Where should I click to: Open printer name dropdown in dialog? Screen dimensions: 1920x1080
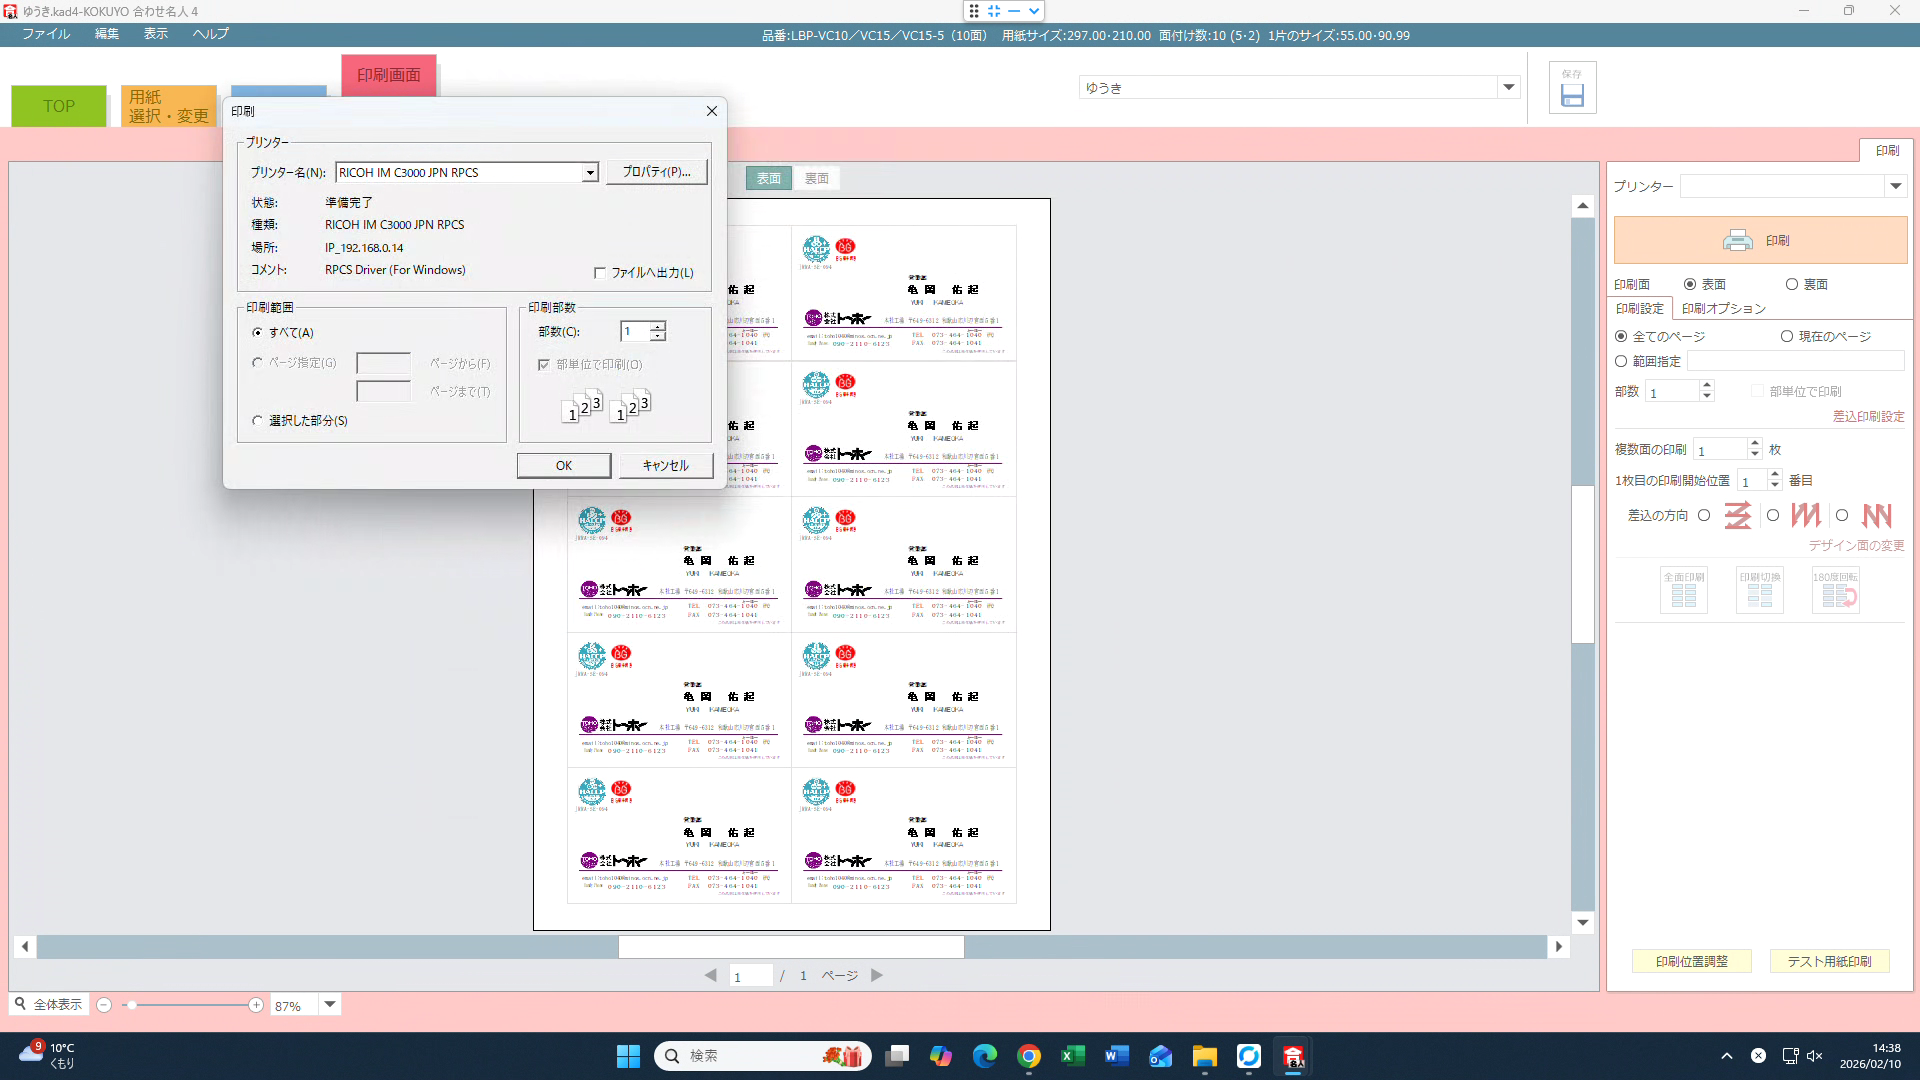590,173
